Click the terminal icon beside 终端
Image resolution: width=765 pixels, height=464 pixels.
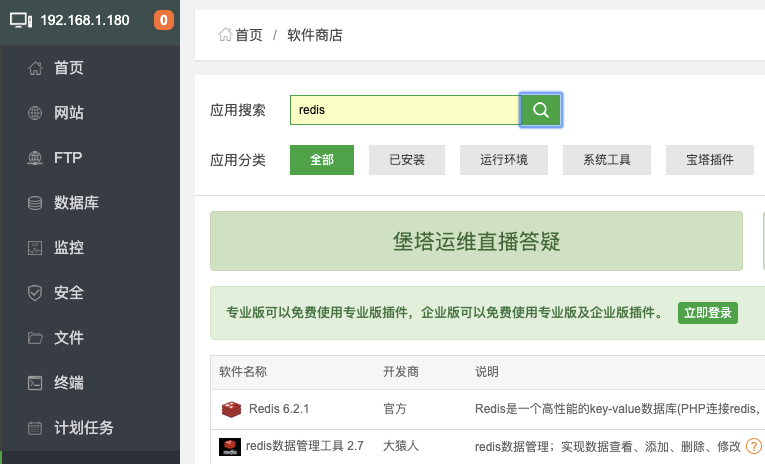pyautogui.click(x=35, y=383)
